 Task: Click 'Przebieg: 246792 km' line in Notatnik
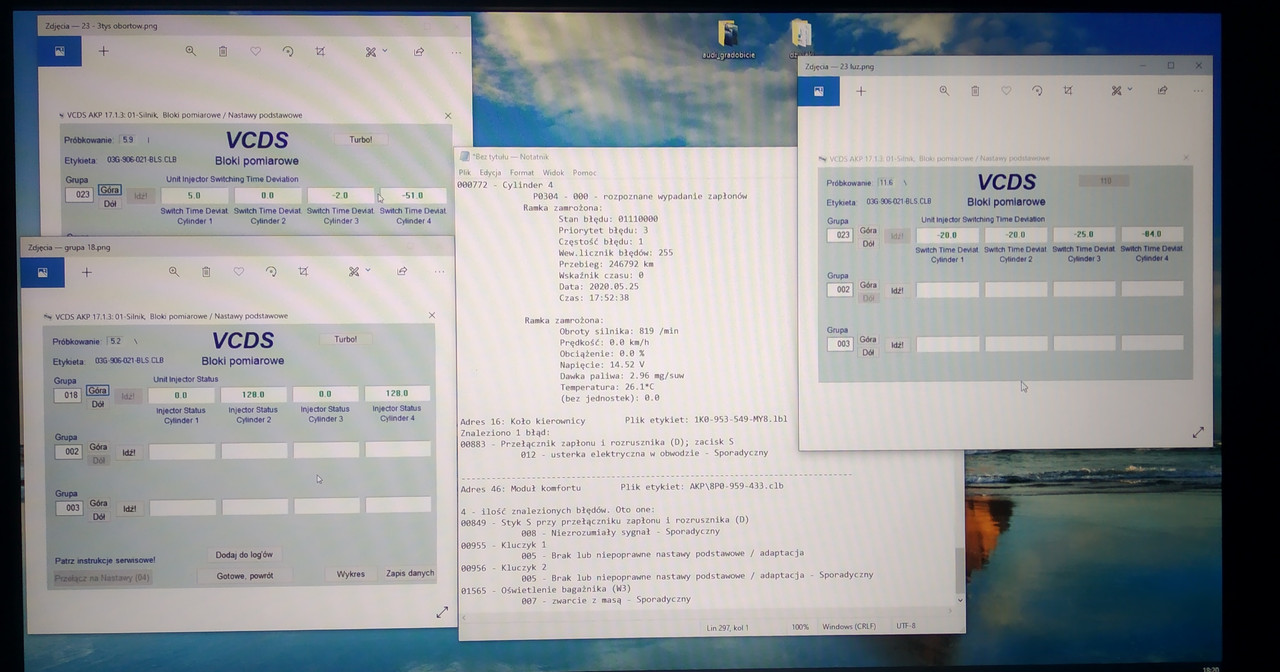[x=606, y=264]
